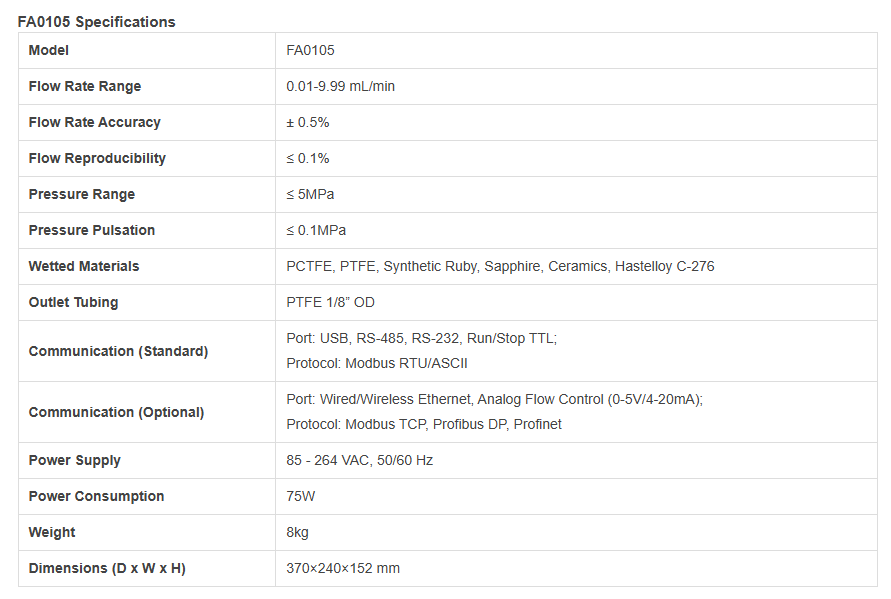Image resolution: width=891 pixels, height=599 pixels.
Task: Click the Communication (Optional) label
Action: click(116, 412)
